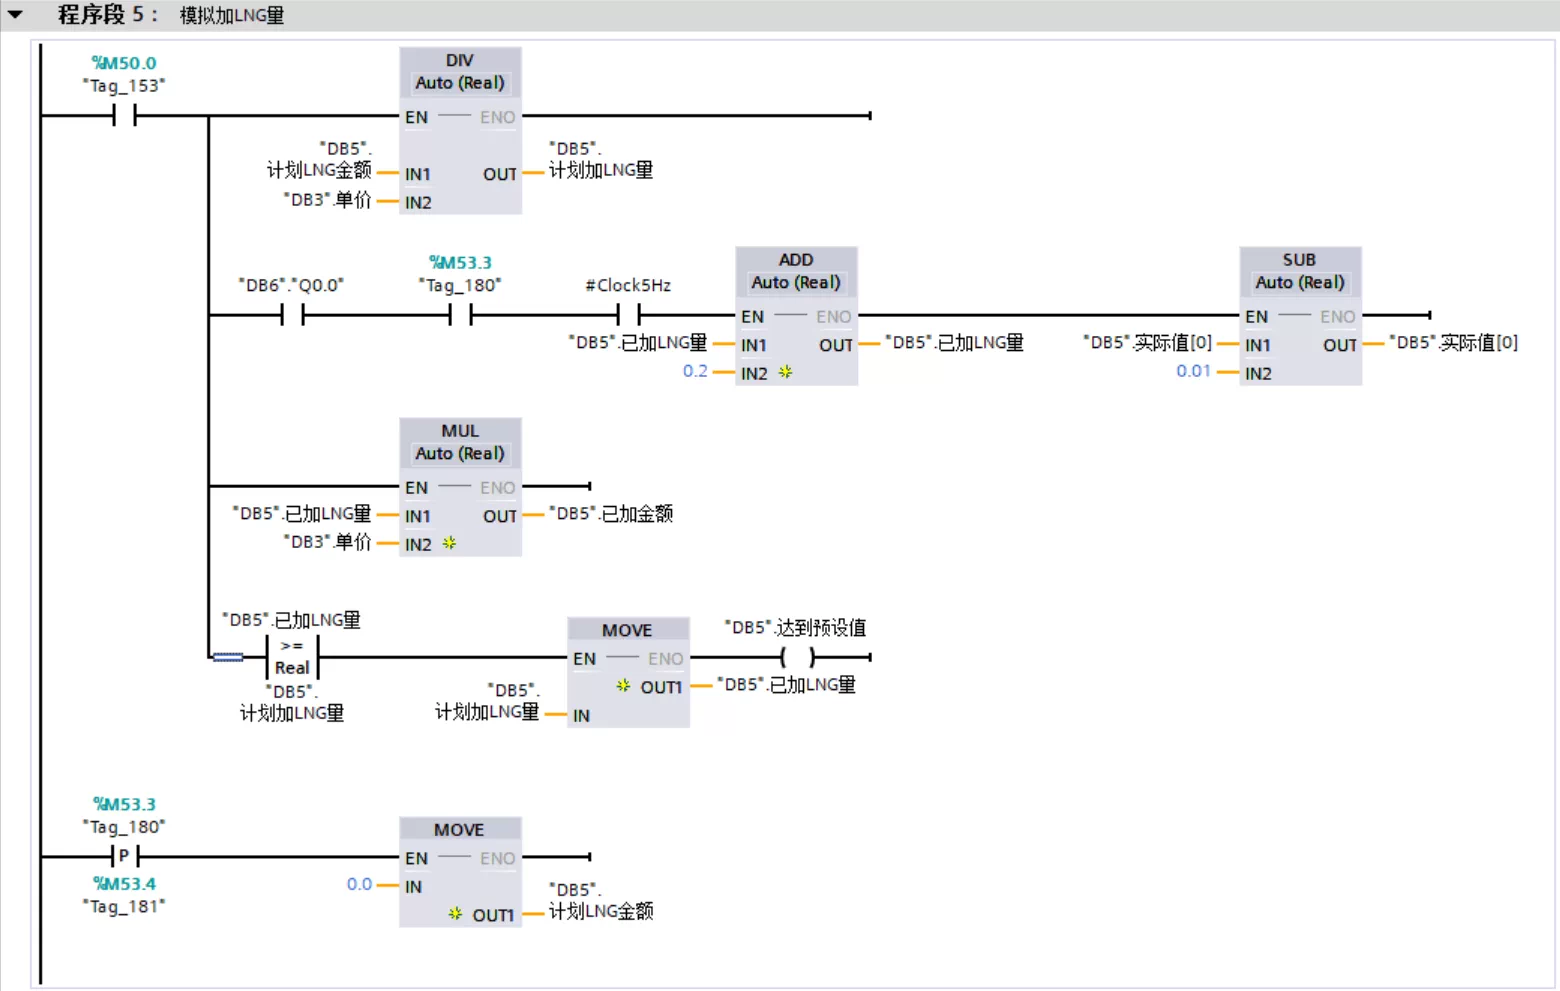Click the MUL block IN2 insert-input star

(449, 543)
